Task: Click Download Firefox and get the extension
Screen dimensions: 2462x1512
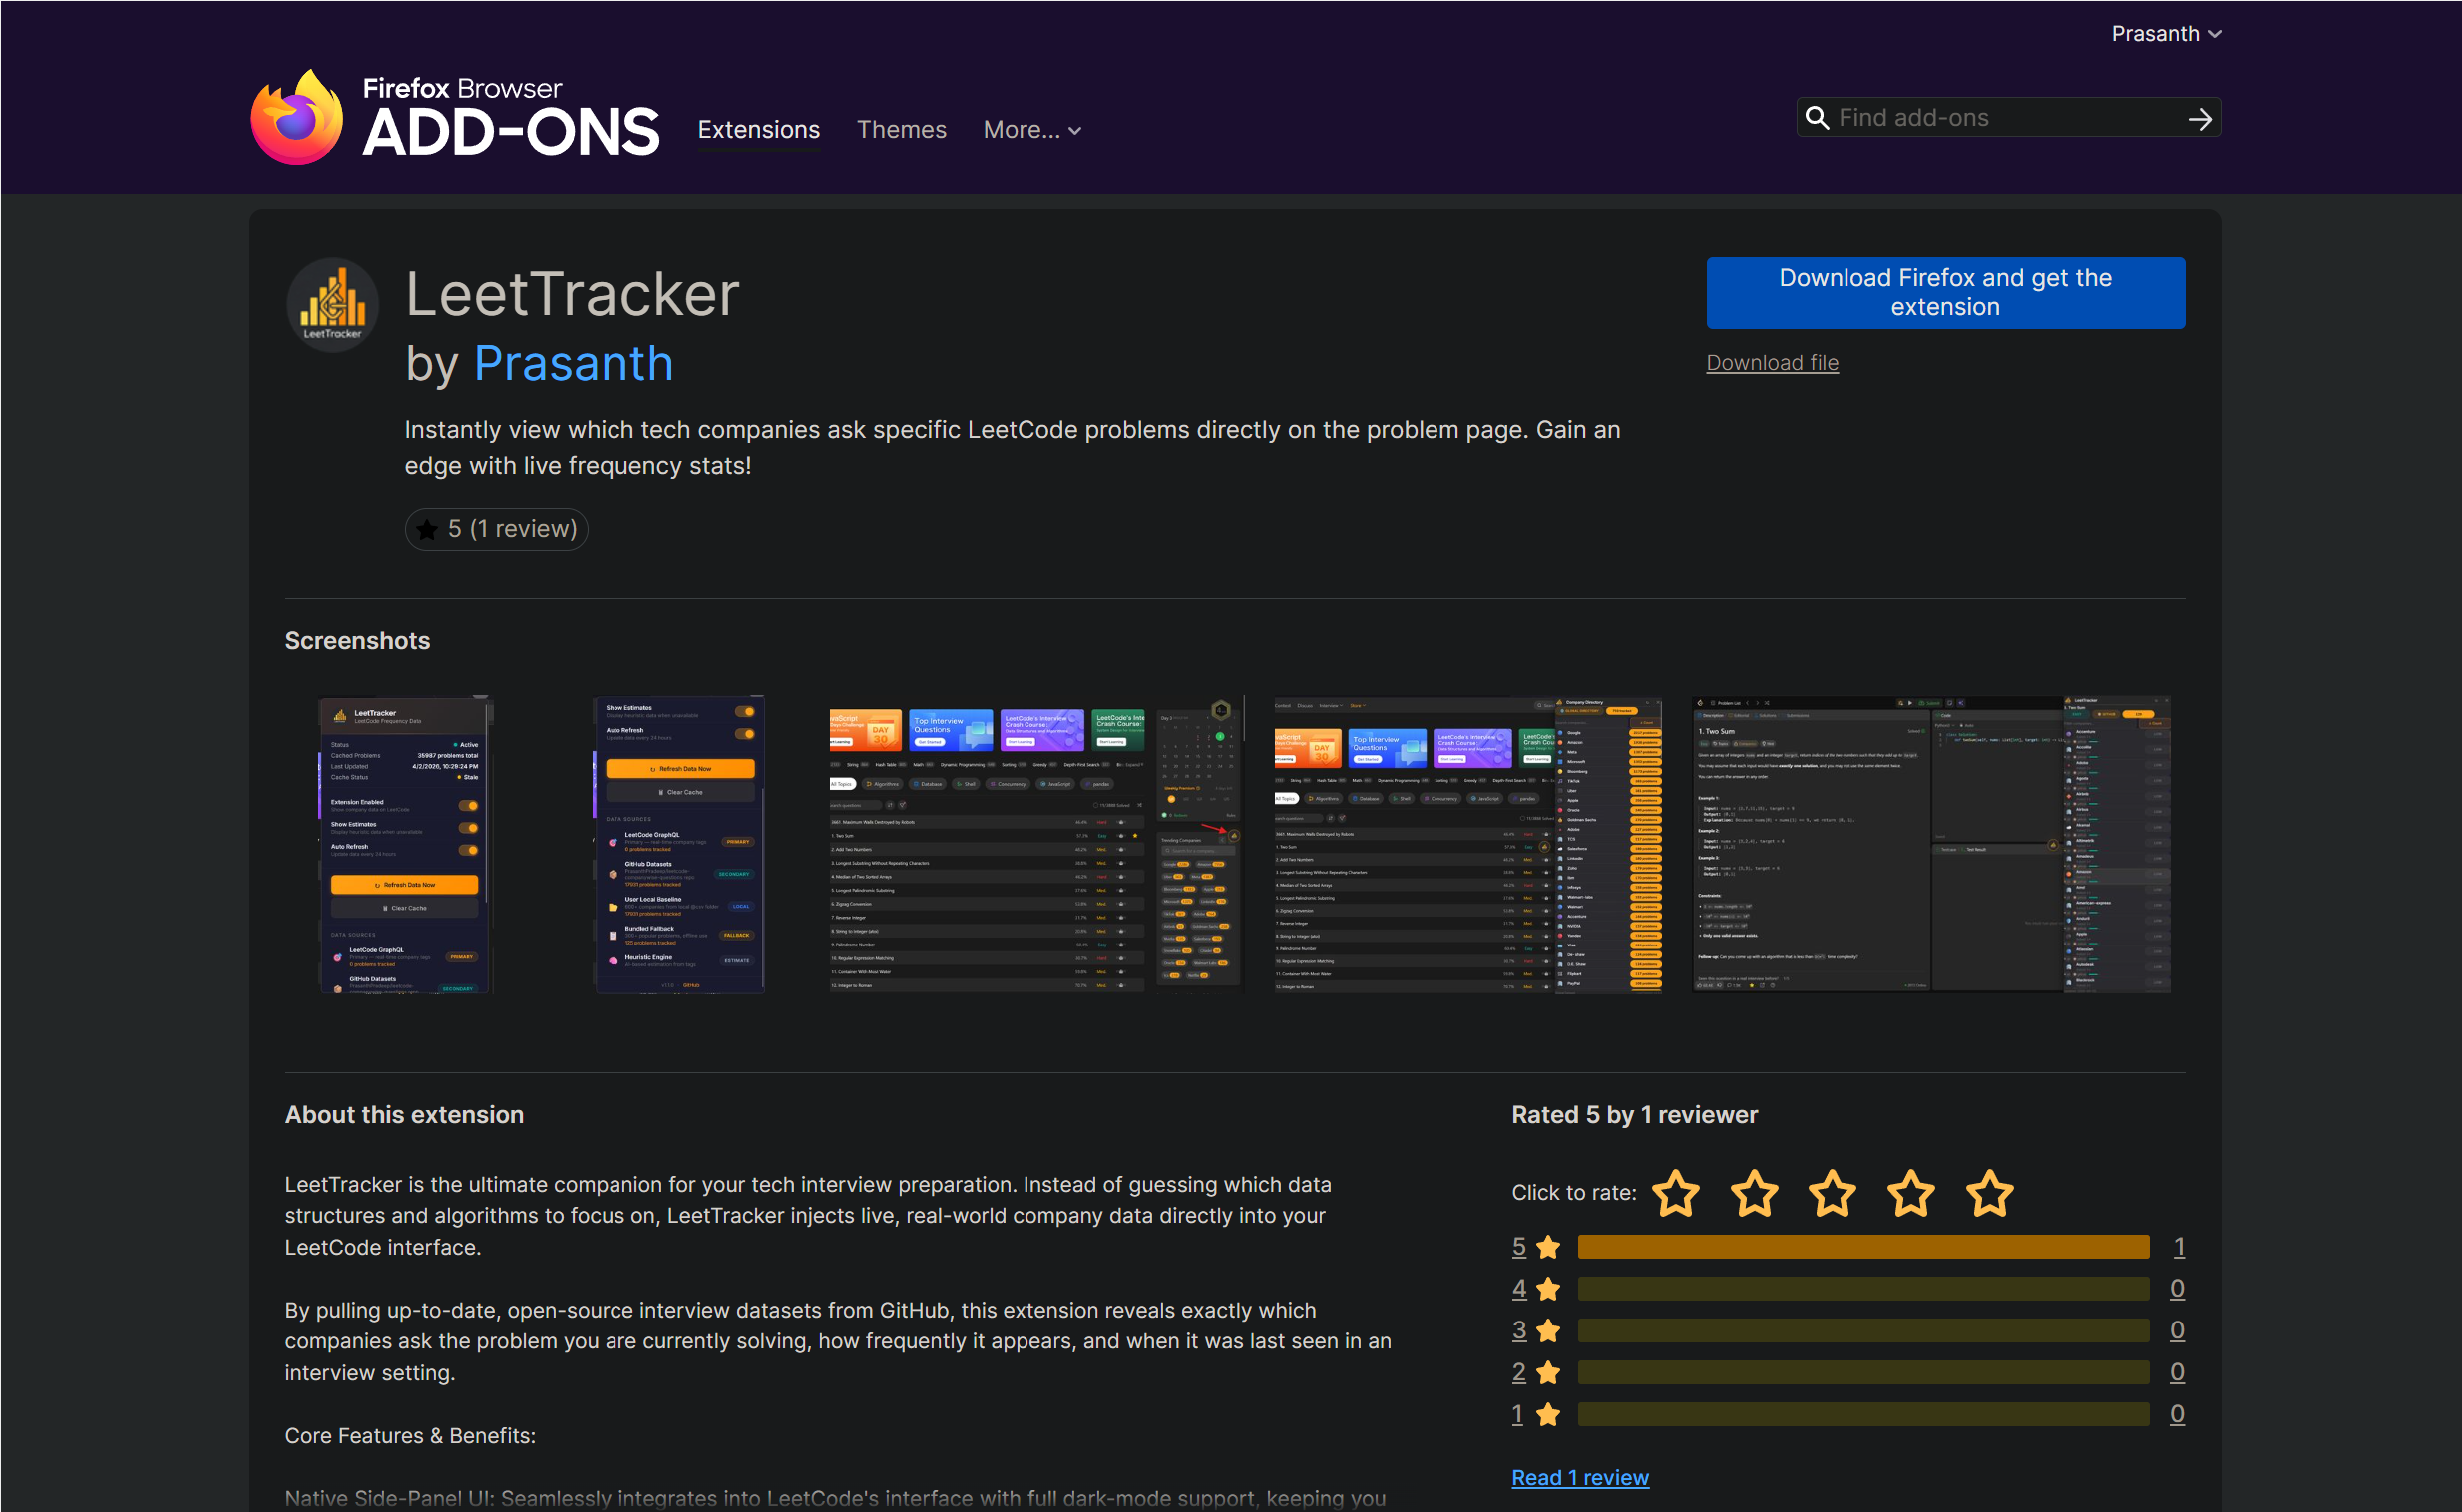Action: coord(1944,292)
